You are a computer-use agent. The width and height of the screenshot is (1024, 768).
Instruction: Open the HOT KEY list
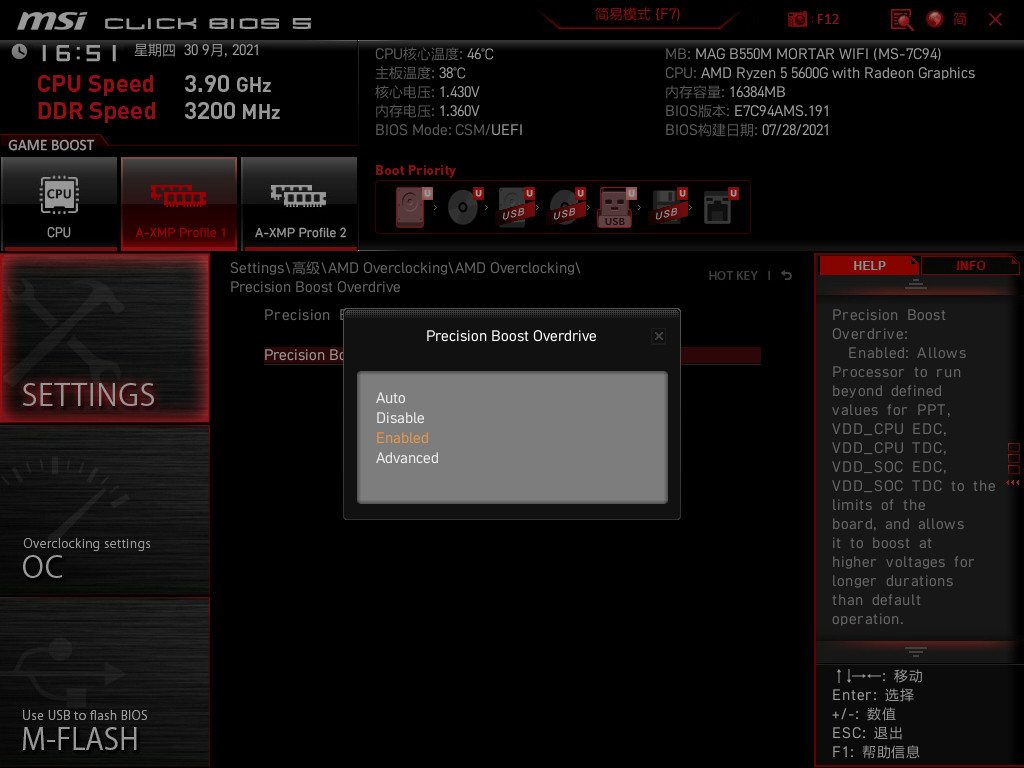733,276
